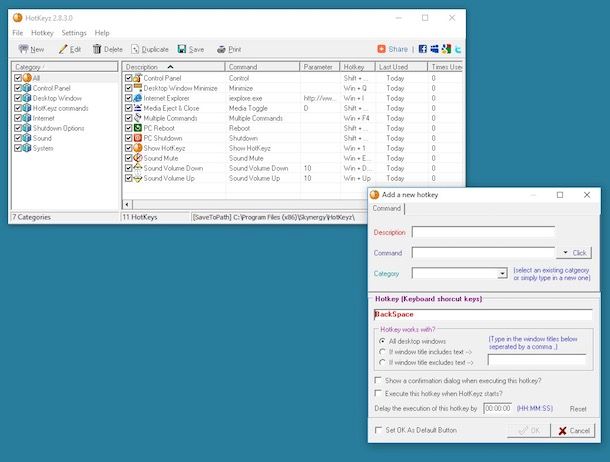610x462 pixels.
Task: Uncheck the Internet Explorer hotkey checkbox
Action: (128, 98)
